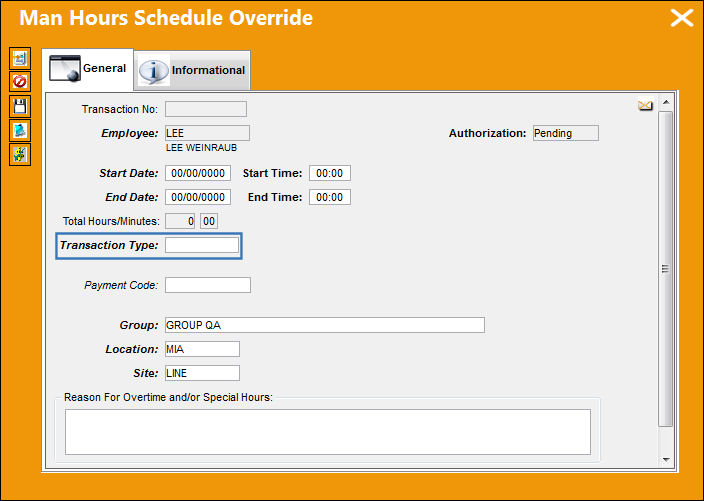704x501 pixels.
Task: Click the Total Hours box showing 0
Action: coord(180,221)
